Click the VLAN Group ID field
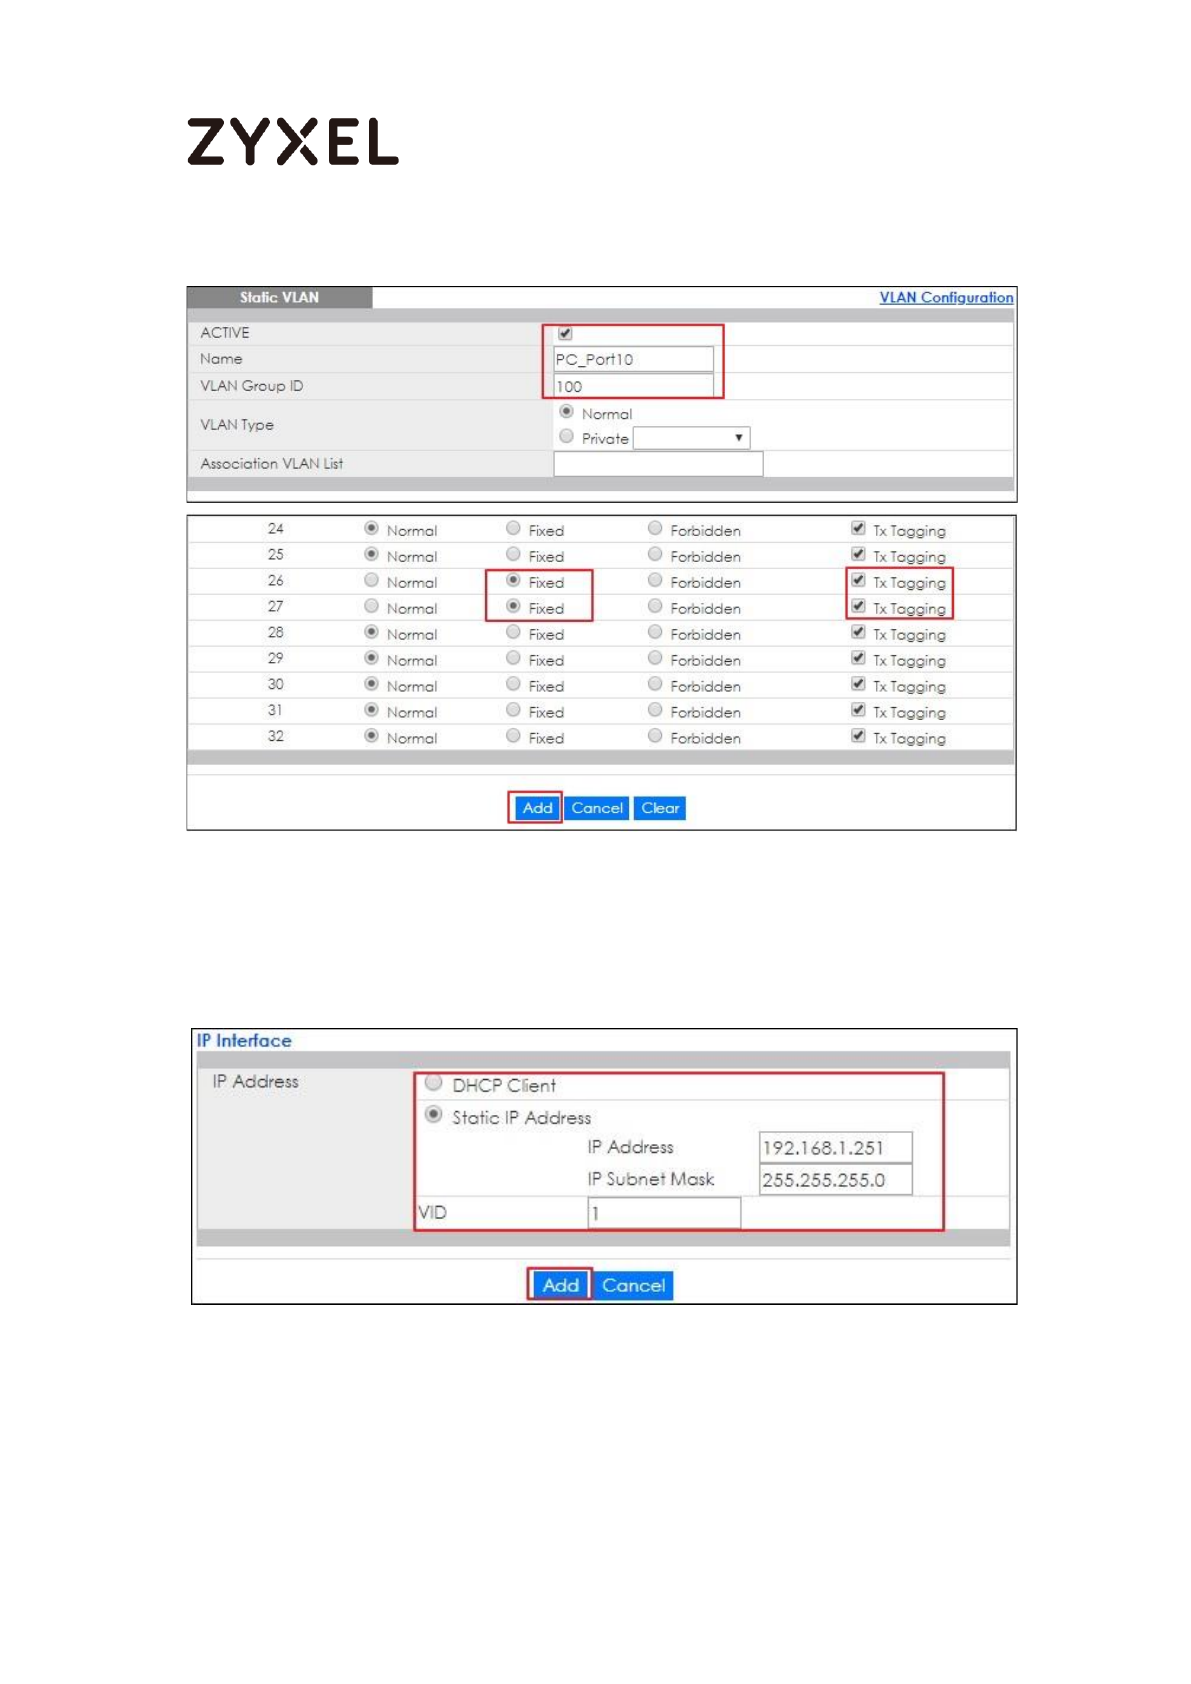 click(x=633, y=386)
